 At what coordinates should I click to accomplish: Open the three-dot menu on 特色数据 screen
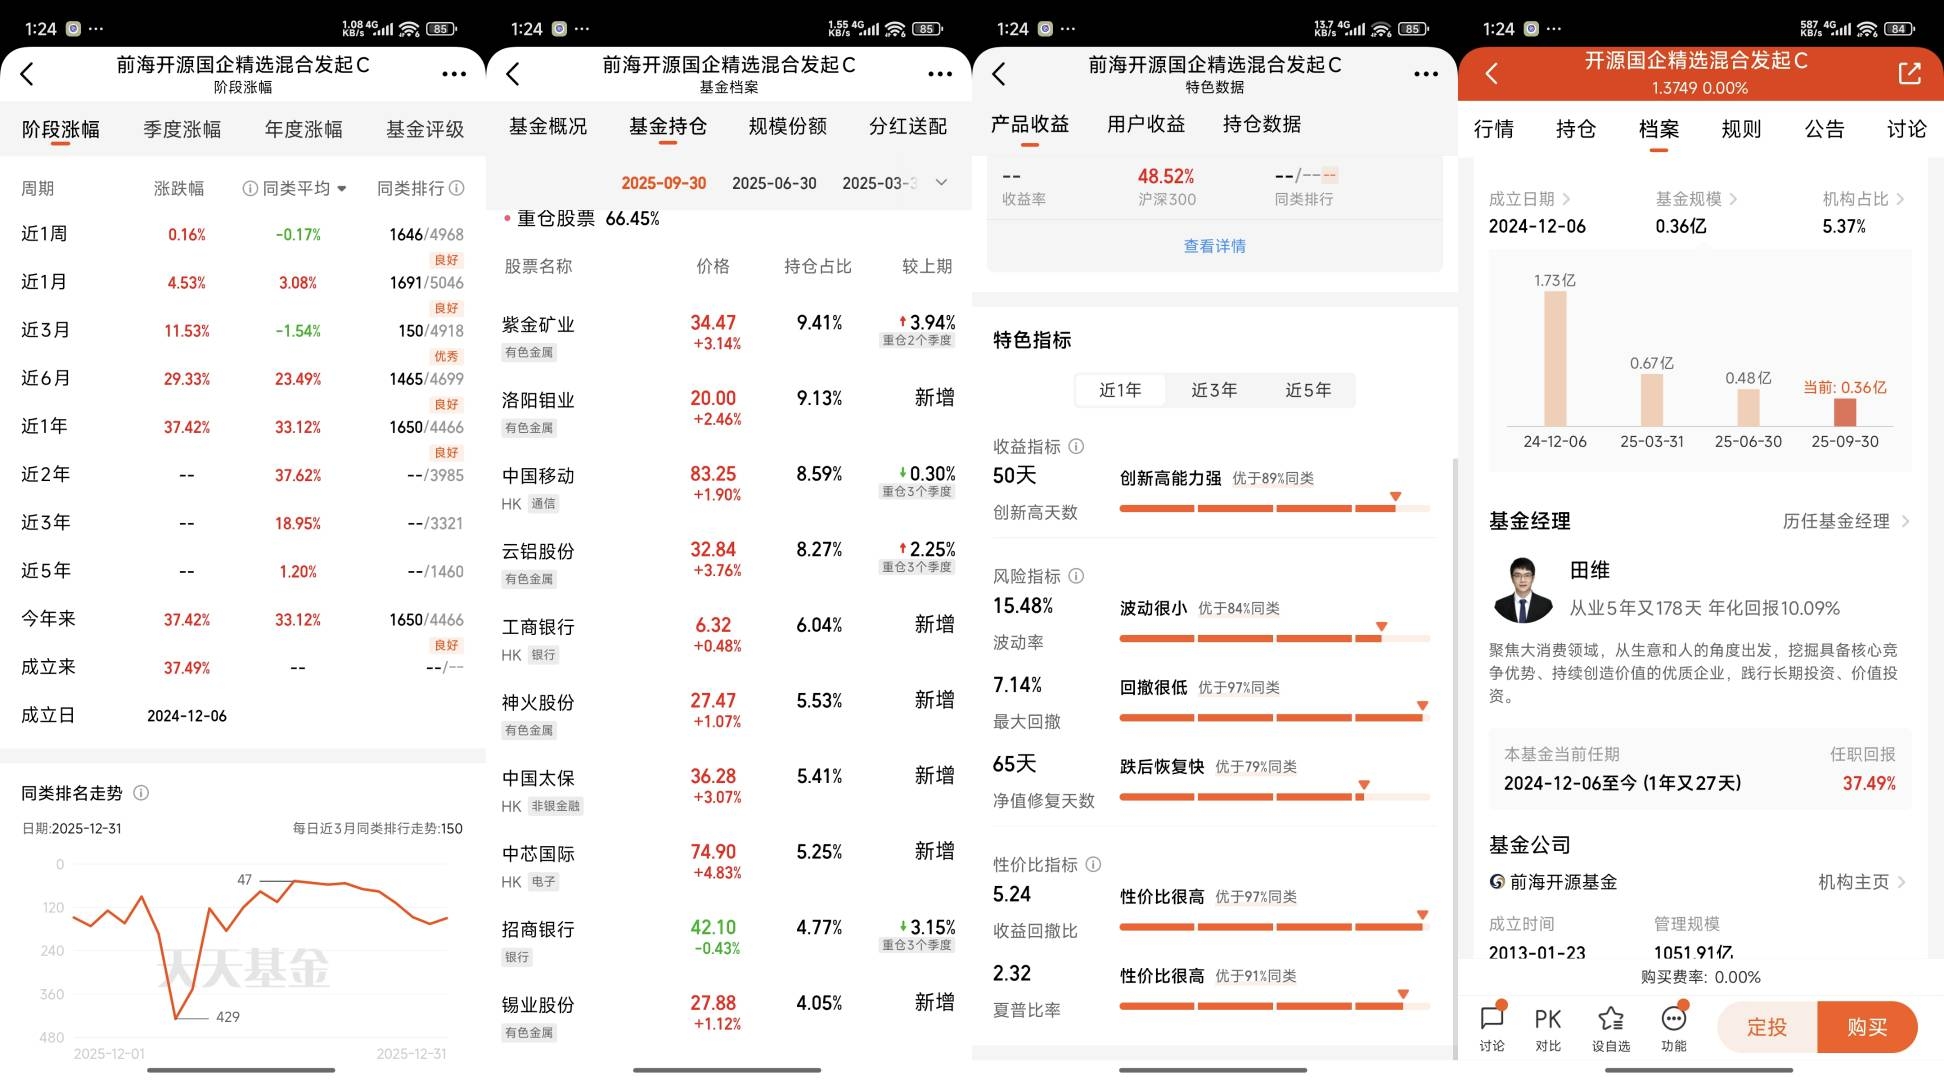[1426, 73]
